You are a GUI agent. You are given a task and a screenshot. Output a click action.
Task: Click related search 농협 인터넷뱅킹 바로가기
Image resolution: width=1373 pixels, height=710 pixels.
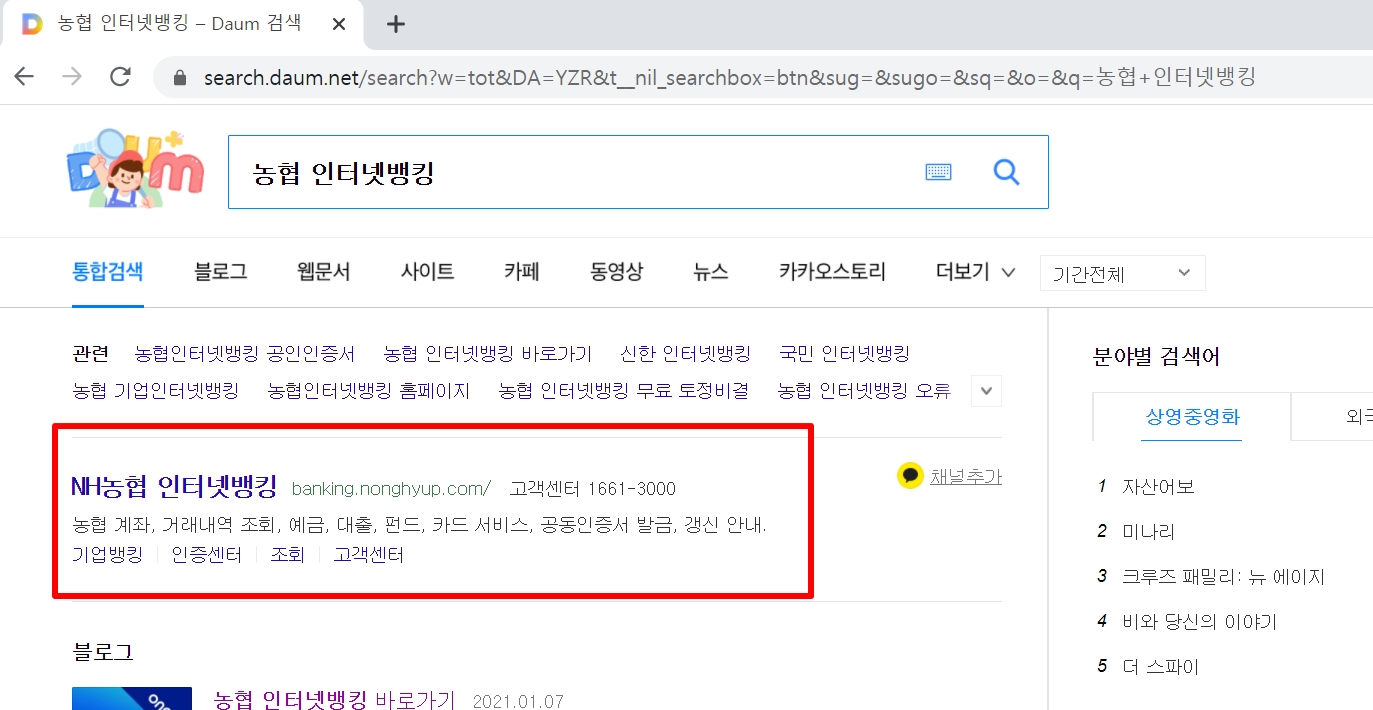pos(488,353)
